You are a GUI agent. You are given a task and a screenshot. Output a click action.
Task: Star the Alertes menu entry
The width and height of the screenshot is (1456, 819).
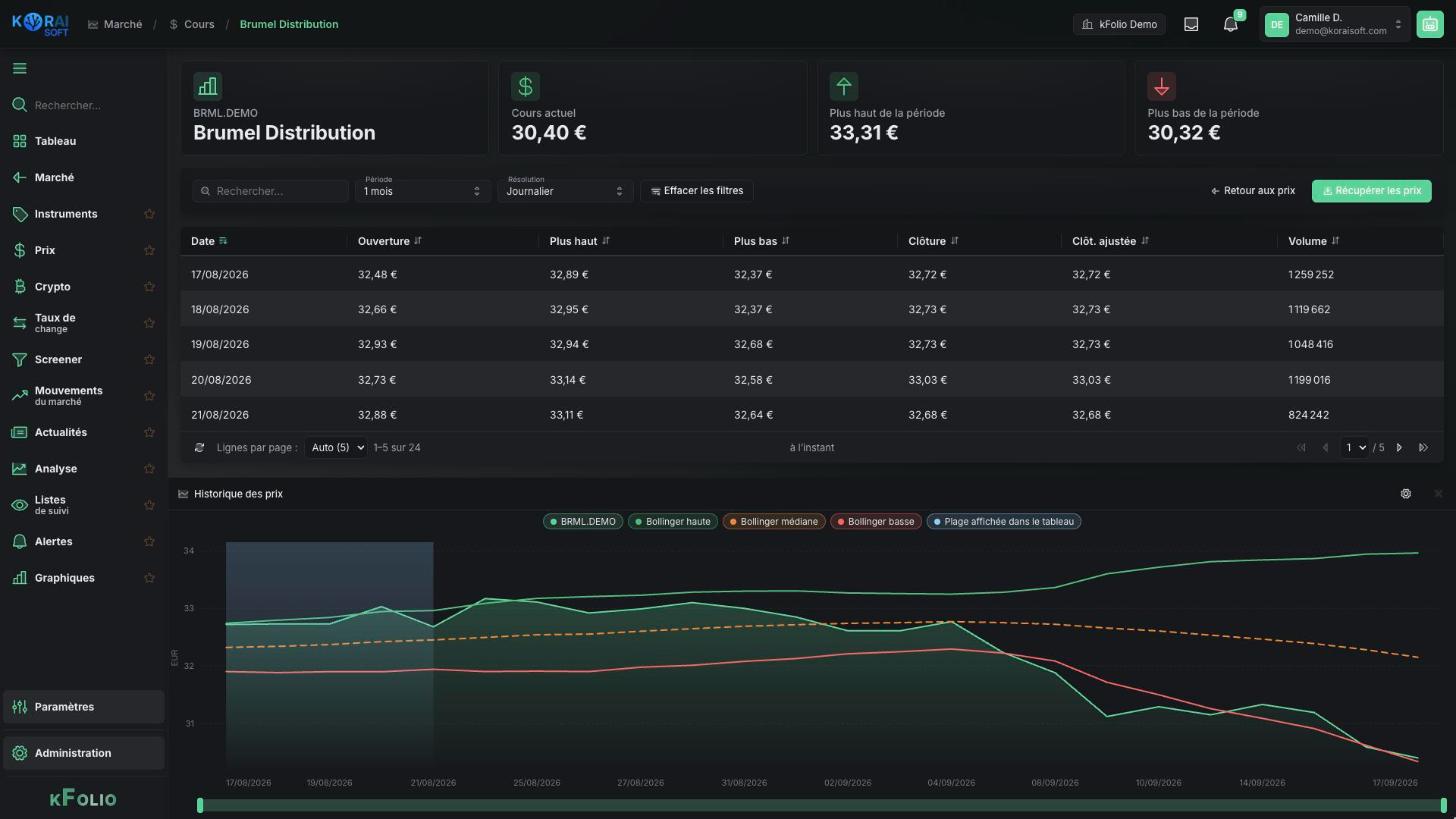(x=149, y=542)
